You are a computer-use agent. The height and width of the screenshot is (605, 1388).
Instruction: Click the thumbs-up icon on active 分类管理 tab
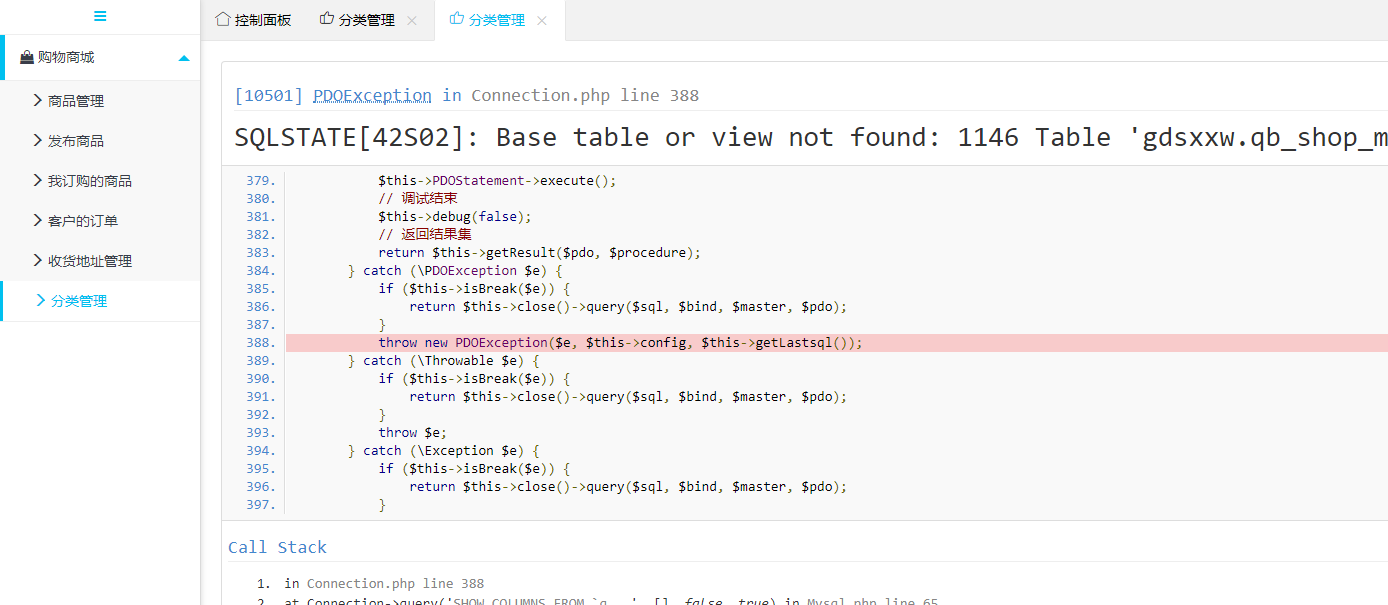coord(457,19)
